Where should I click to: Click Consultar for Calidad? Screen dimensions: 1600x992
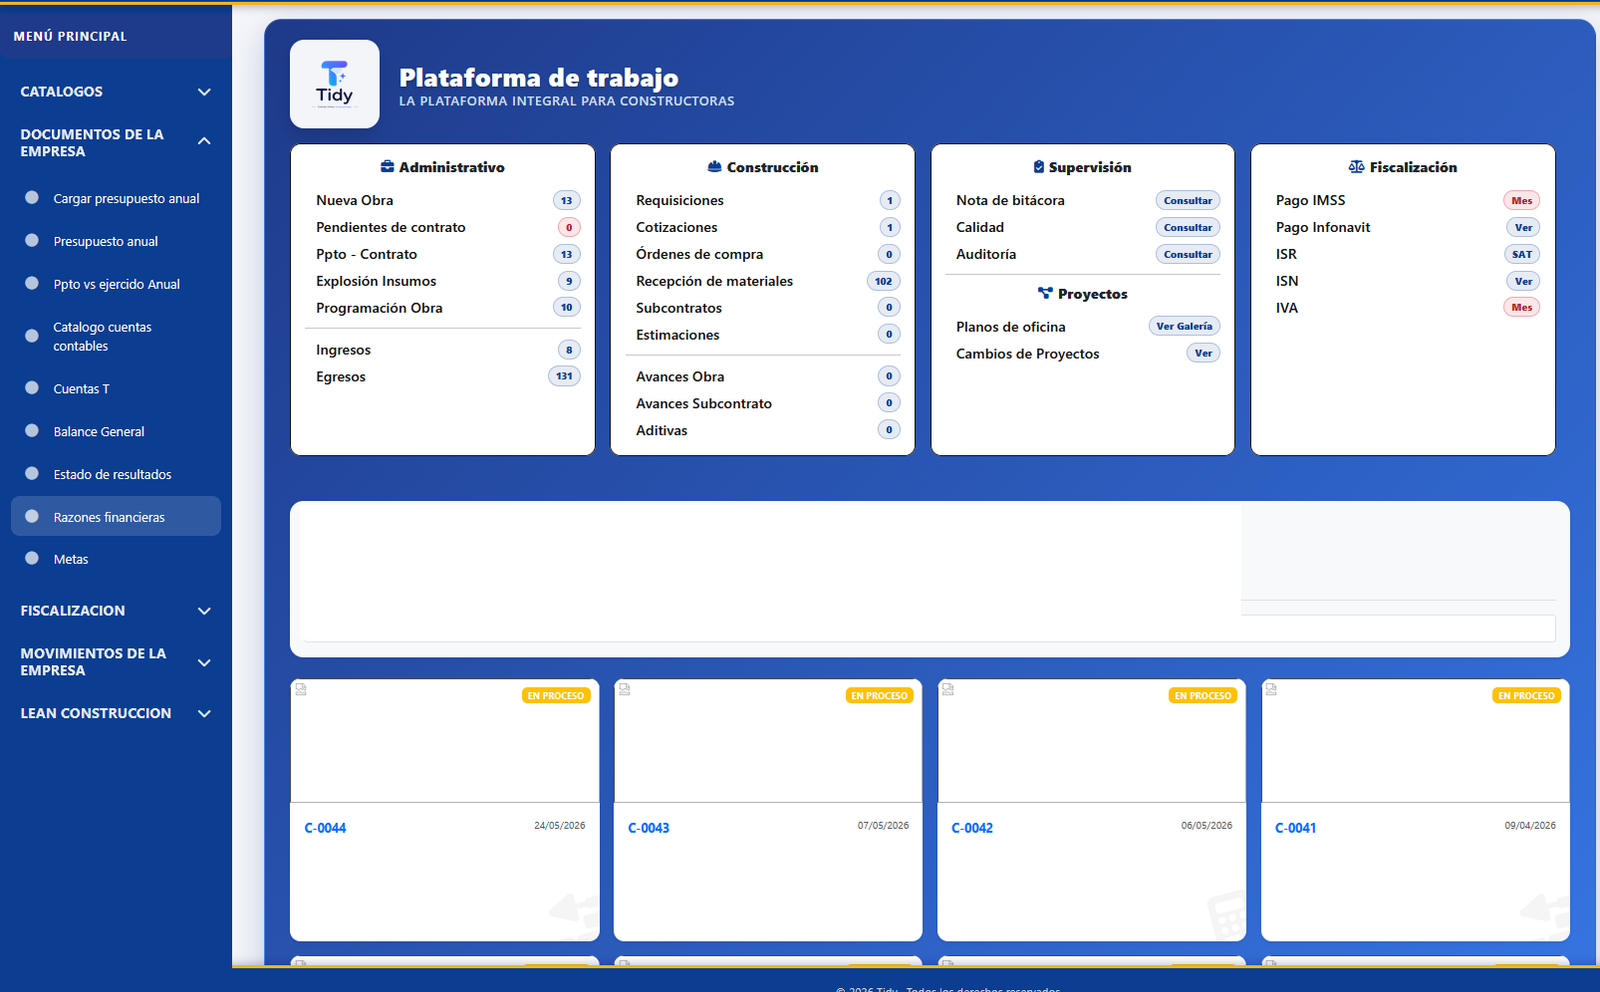coord(1188,227)
